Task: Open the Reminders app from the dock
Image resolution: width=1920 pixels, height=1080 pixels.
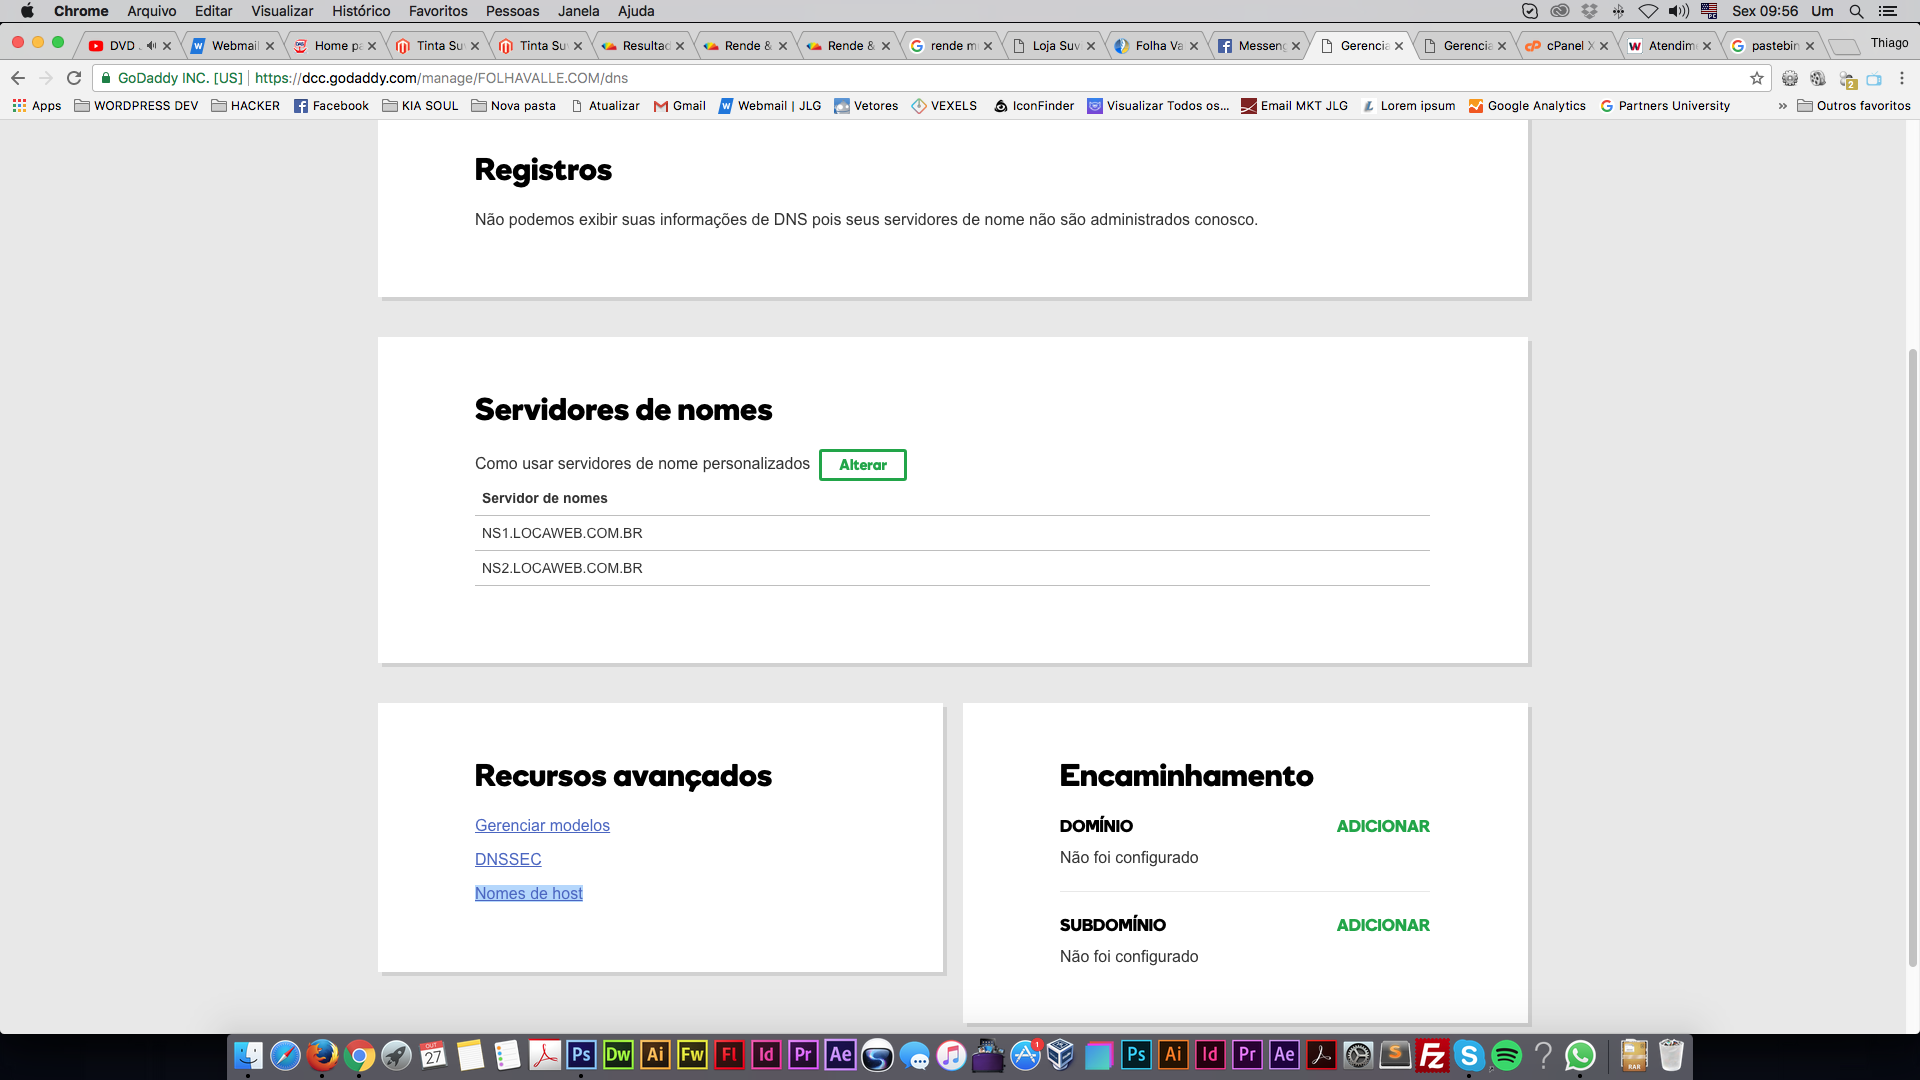Action: [x=507, y=1055]
